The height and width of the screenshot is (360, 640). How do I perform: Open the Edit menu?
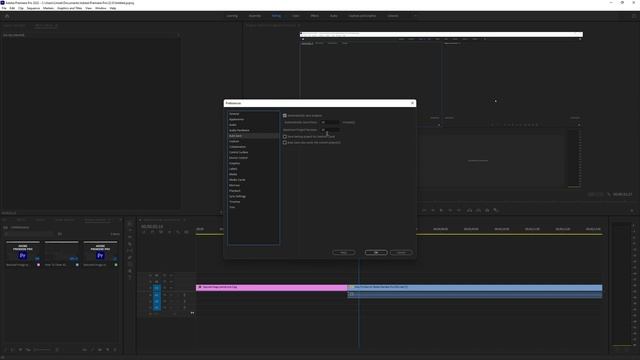pyautogui.click(x=12, y=8)
